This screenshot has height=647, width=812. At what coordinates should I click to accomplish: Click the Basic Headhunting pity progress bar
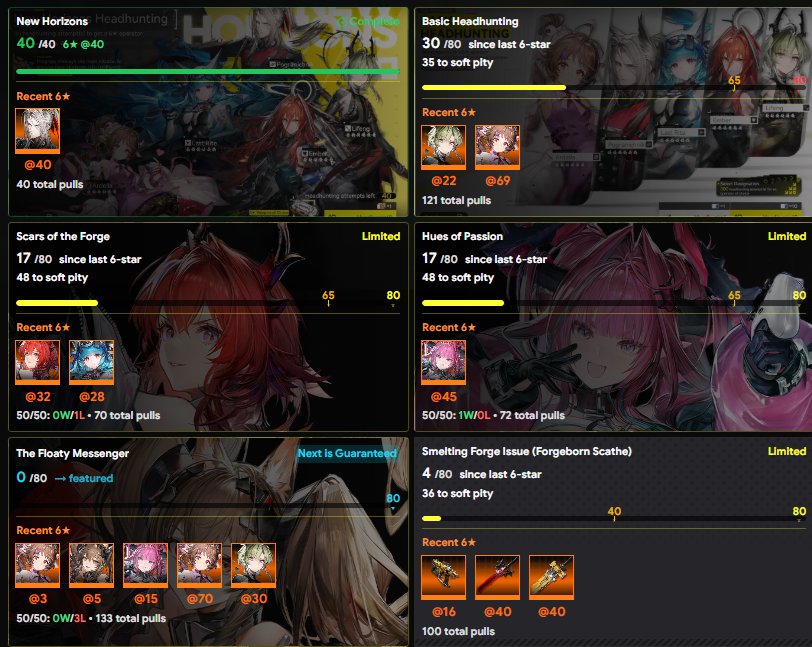tap(614, 88)
